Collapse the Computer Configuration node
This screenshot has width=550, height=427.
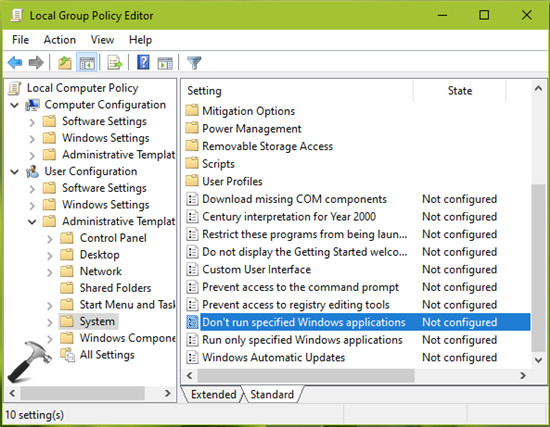[x=15, y=105]
